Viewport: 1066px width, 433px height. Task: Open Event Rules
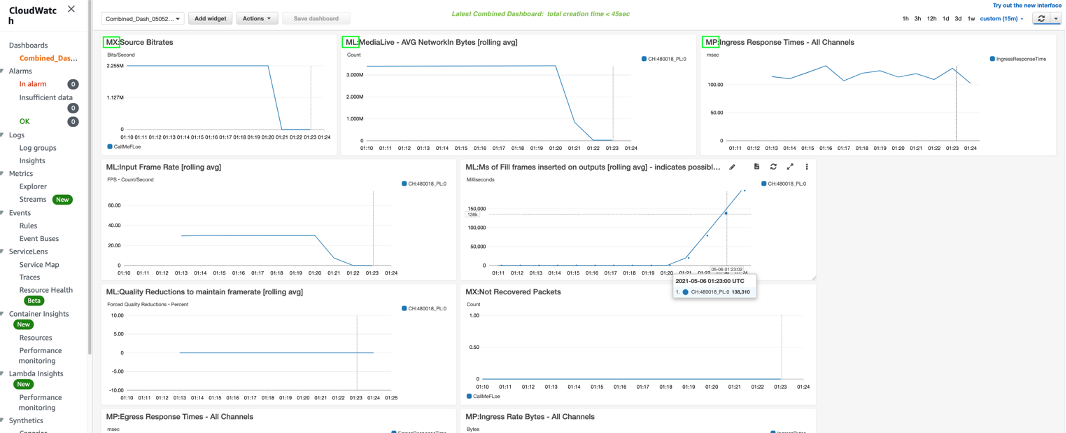[28, 225]
